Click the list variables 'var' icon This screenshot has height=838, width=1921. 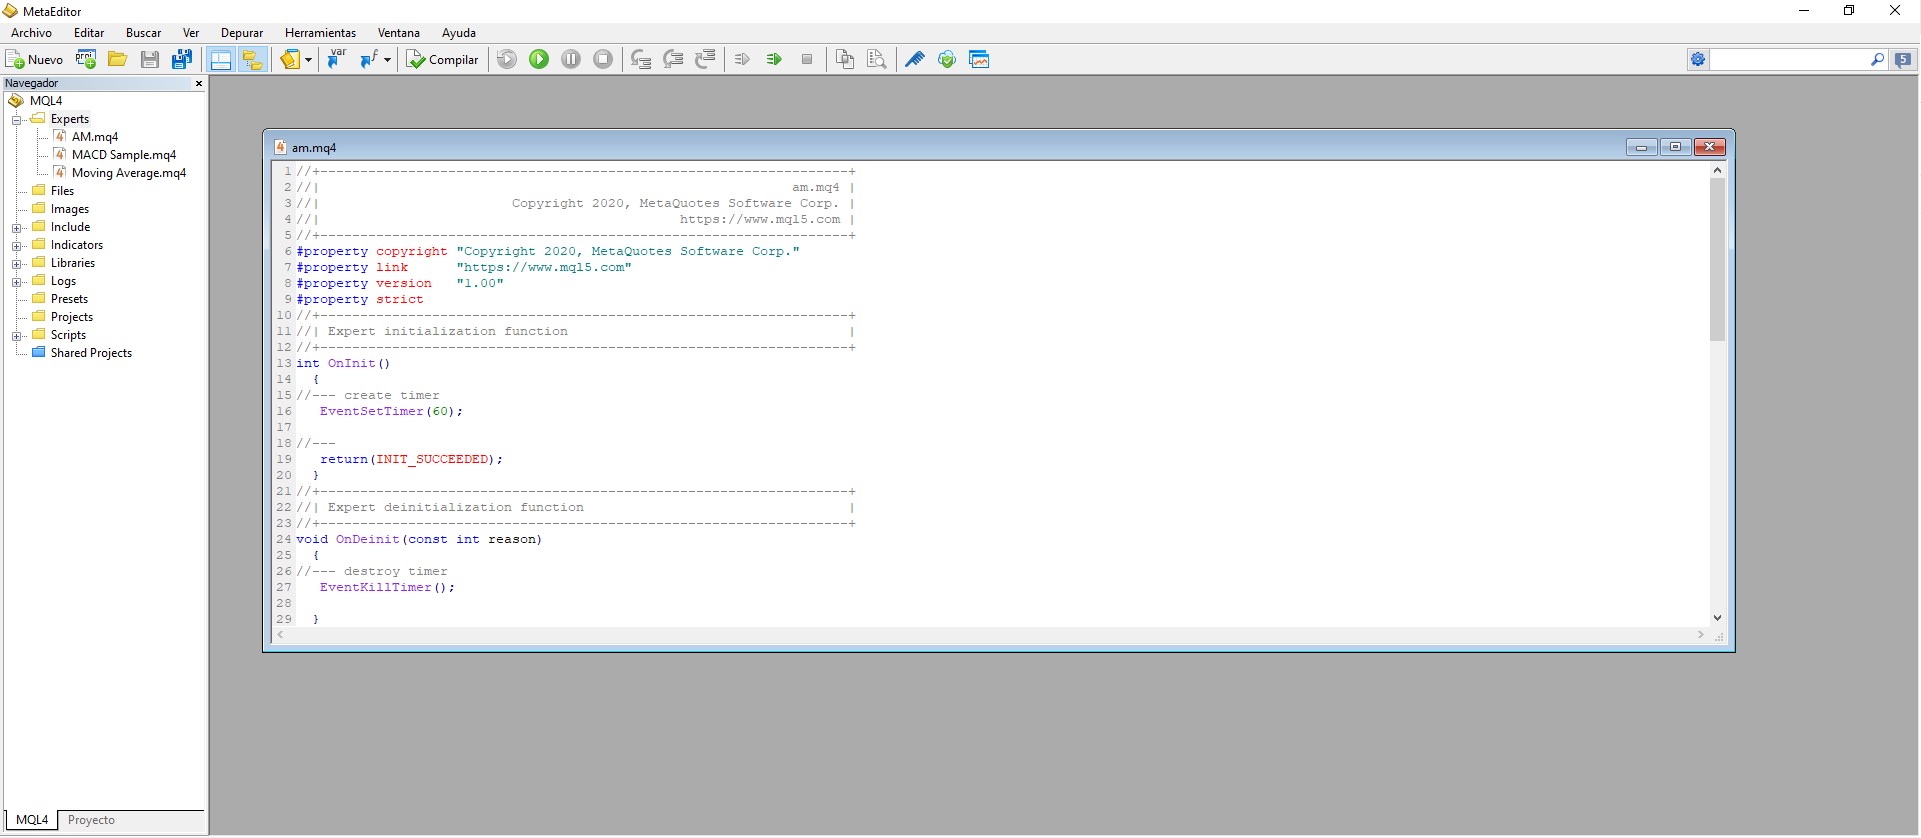(x=336, y=59)
